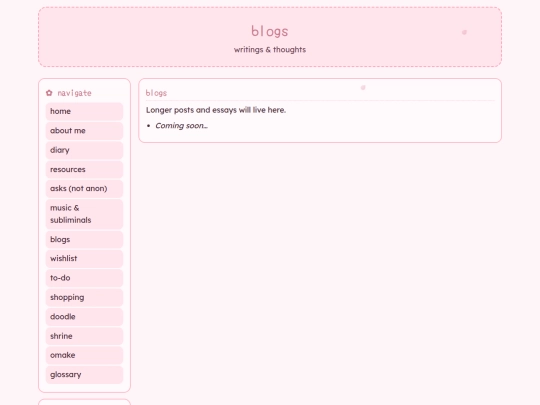The image size is (540, 405).
Task: Open the home navigation link
Action: (x=84, y=111)
